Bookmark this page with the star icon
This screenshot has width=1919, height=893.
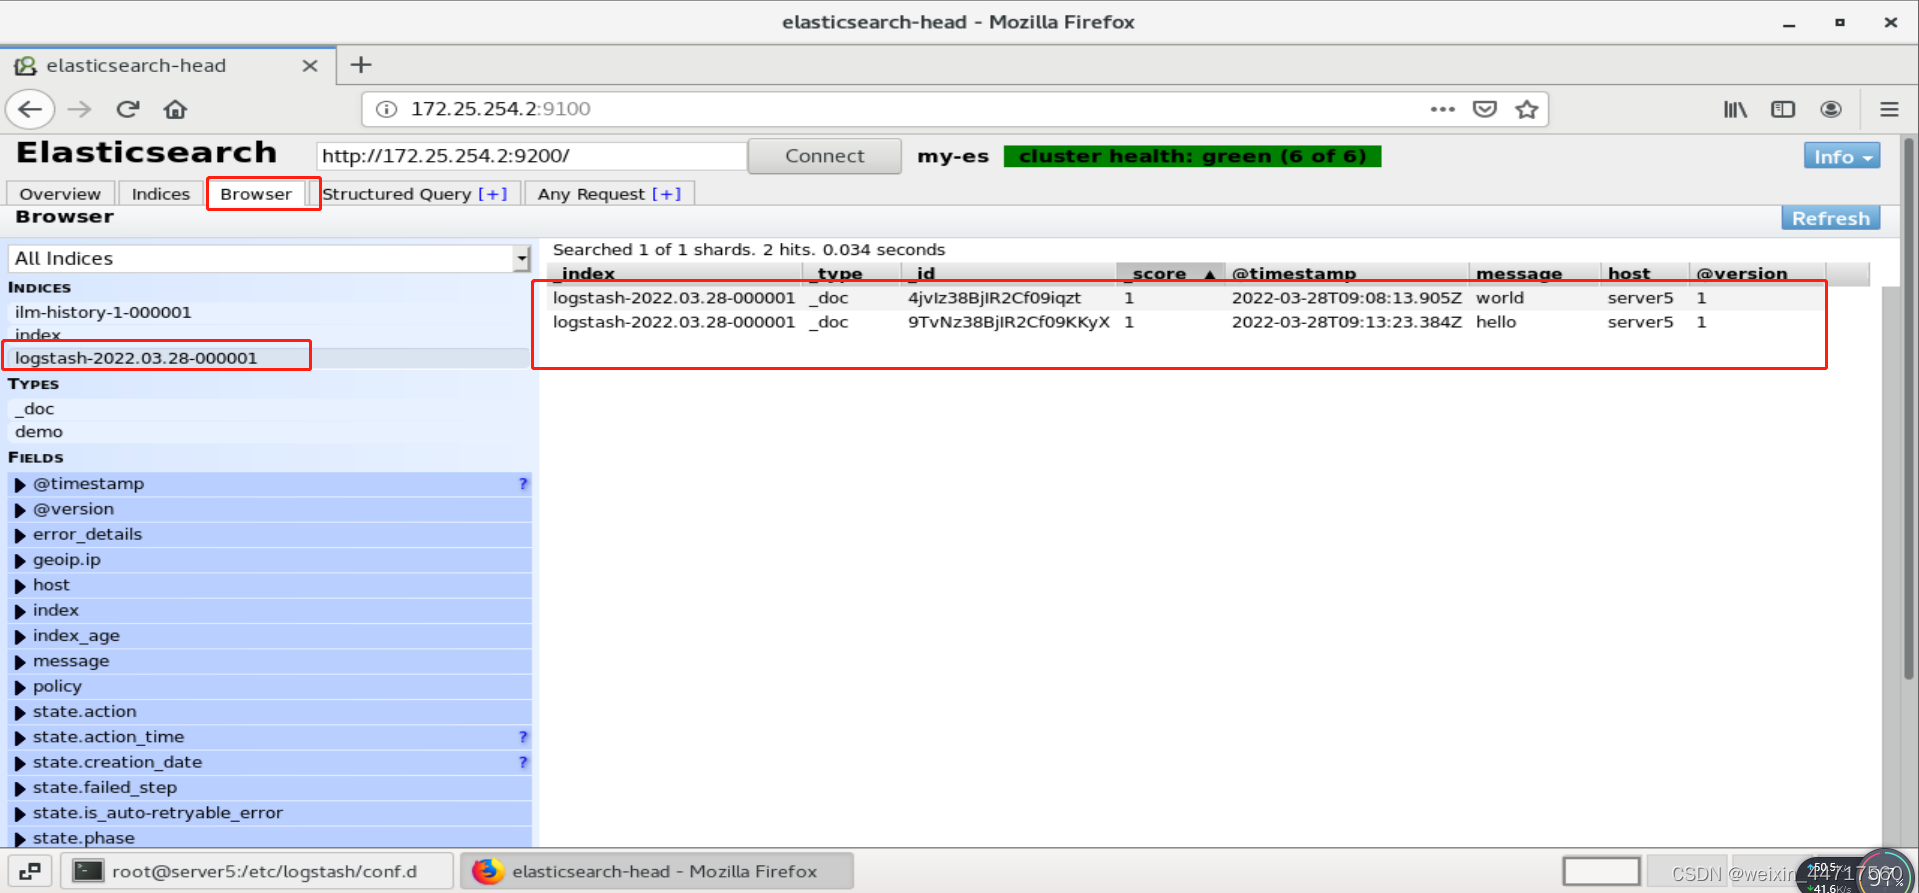point(1526,109)
